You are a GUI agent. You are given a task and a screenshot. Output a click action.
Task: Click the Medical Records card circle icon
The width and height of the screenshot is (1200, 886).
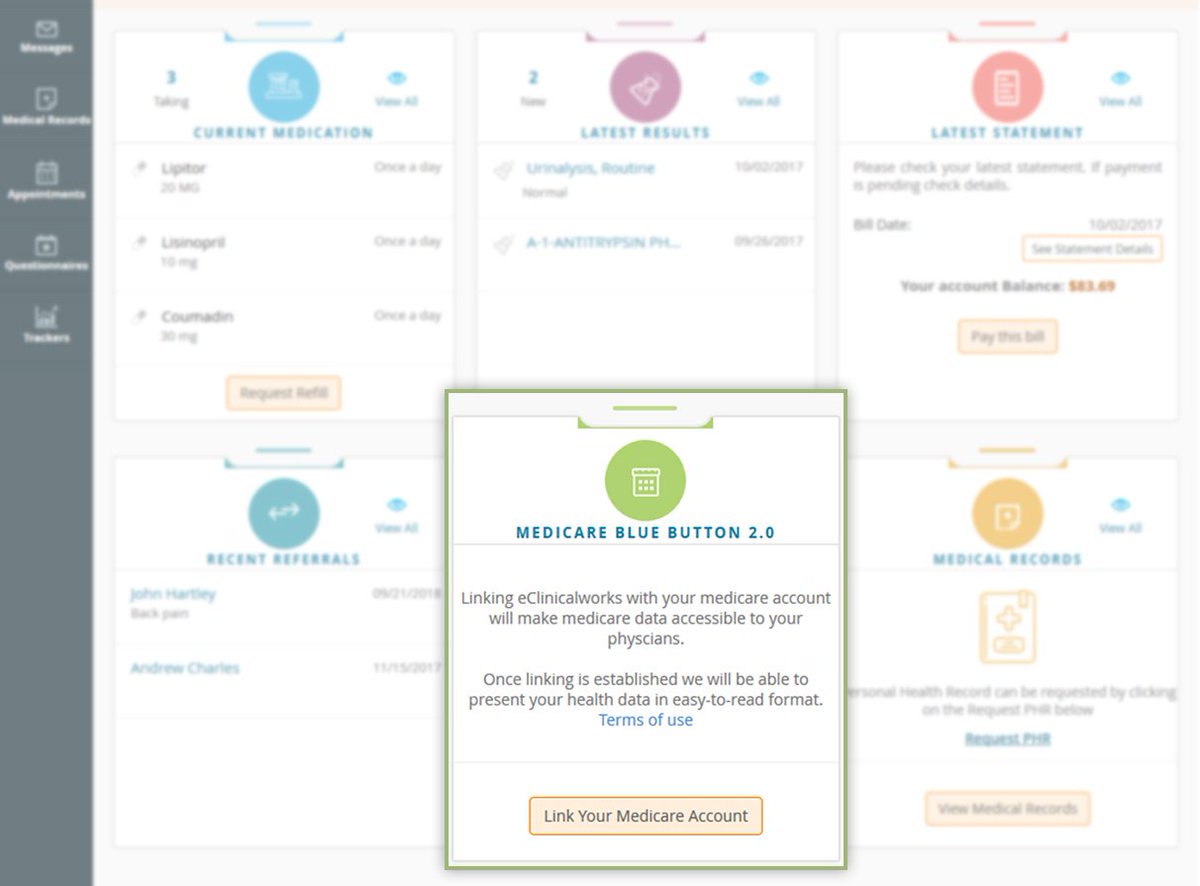point(1007,513)
